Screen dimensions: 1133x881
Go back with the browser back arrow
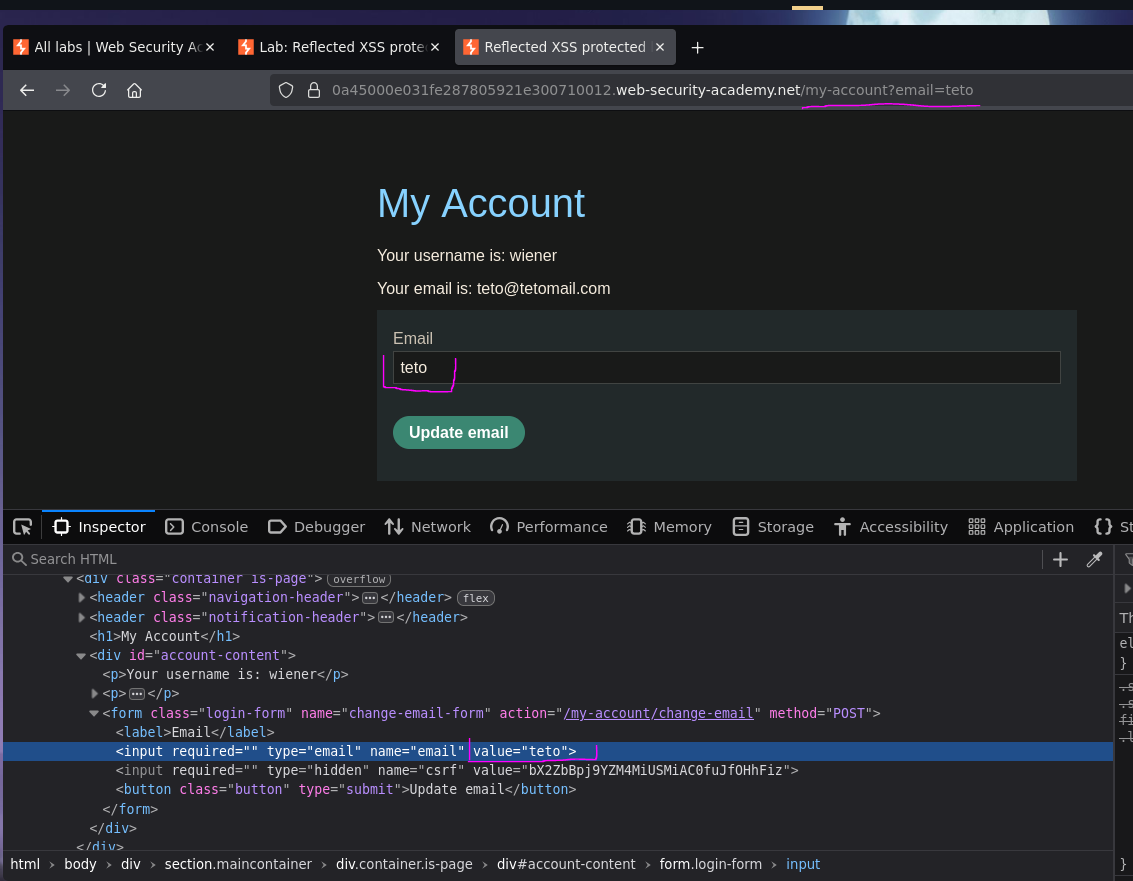coord(27,90)
